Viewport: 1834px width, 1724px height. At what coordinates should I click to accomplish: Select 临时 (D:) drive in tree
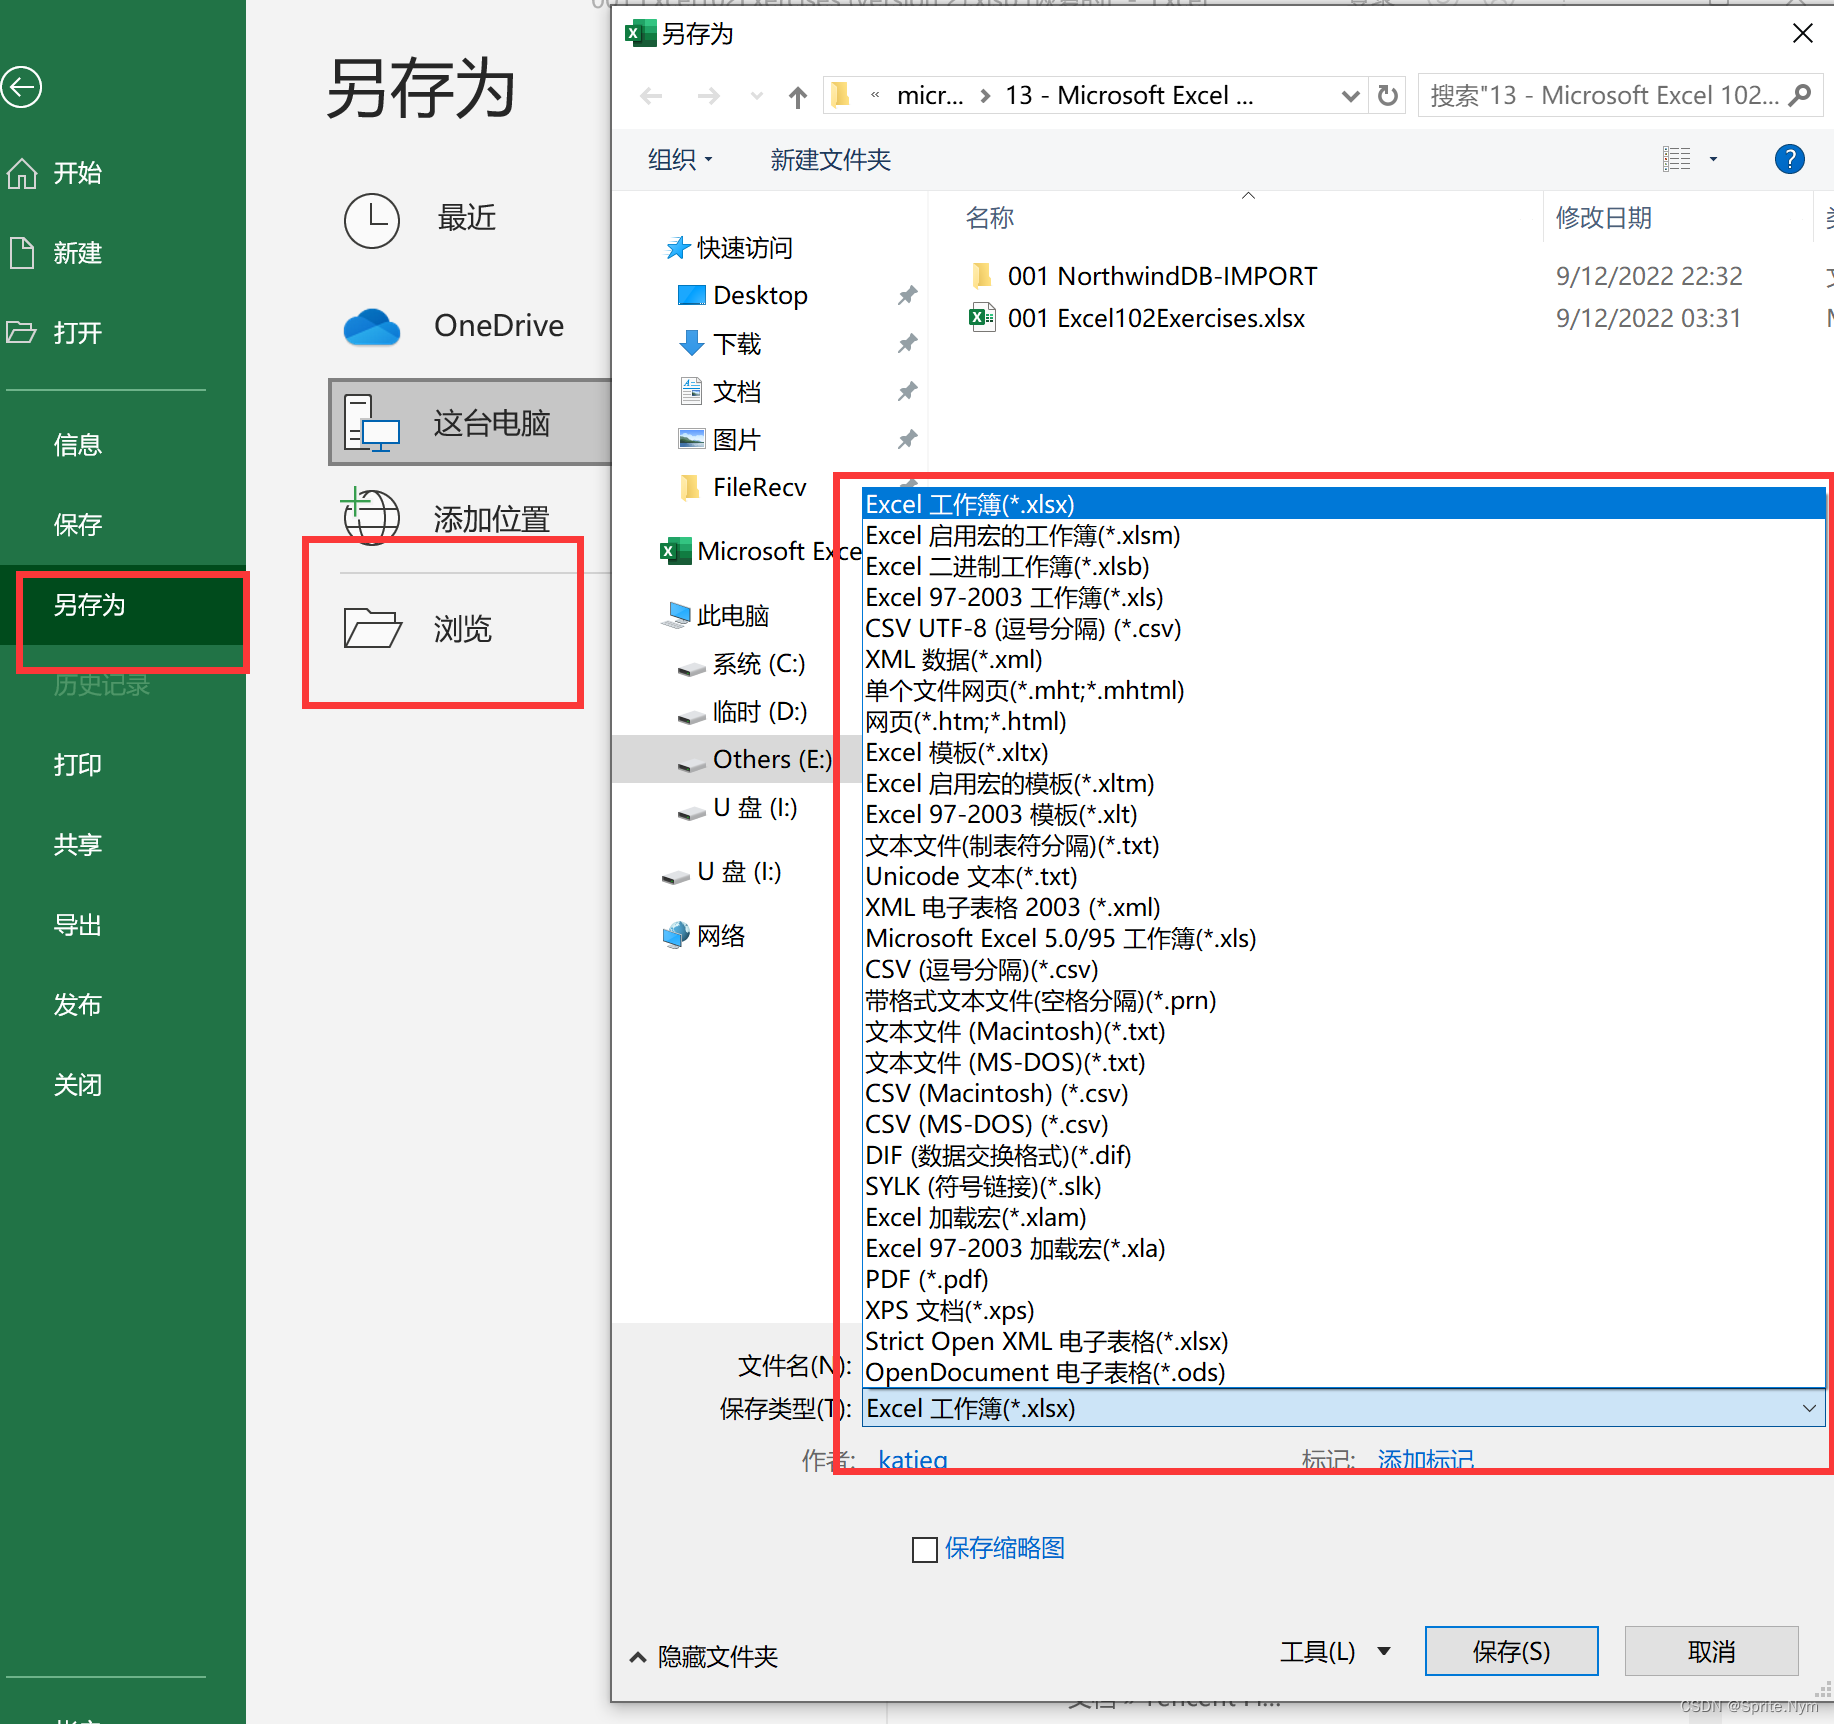click(742, 712)
